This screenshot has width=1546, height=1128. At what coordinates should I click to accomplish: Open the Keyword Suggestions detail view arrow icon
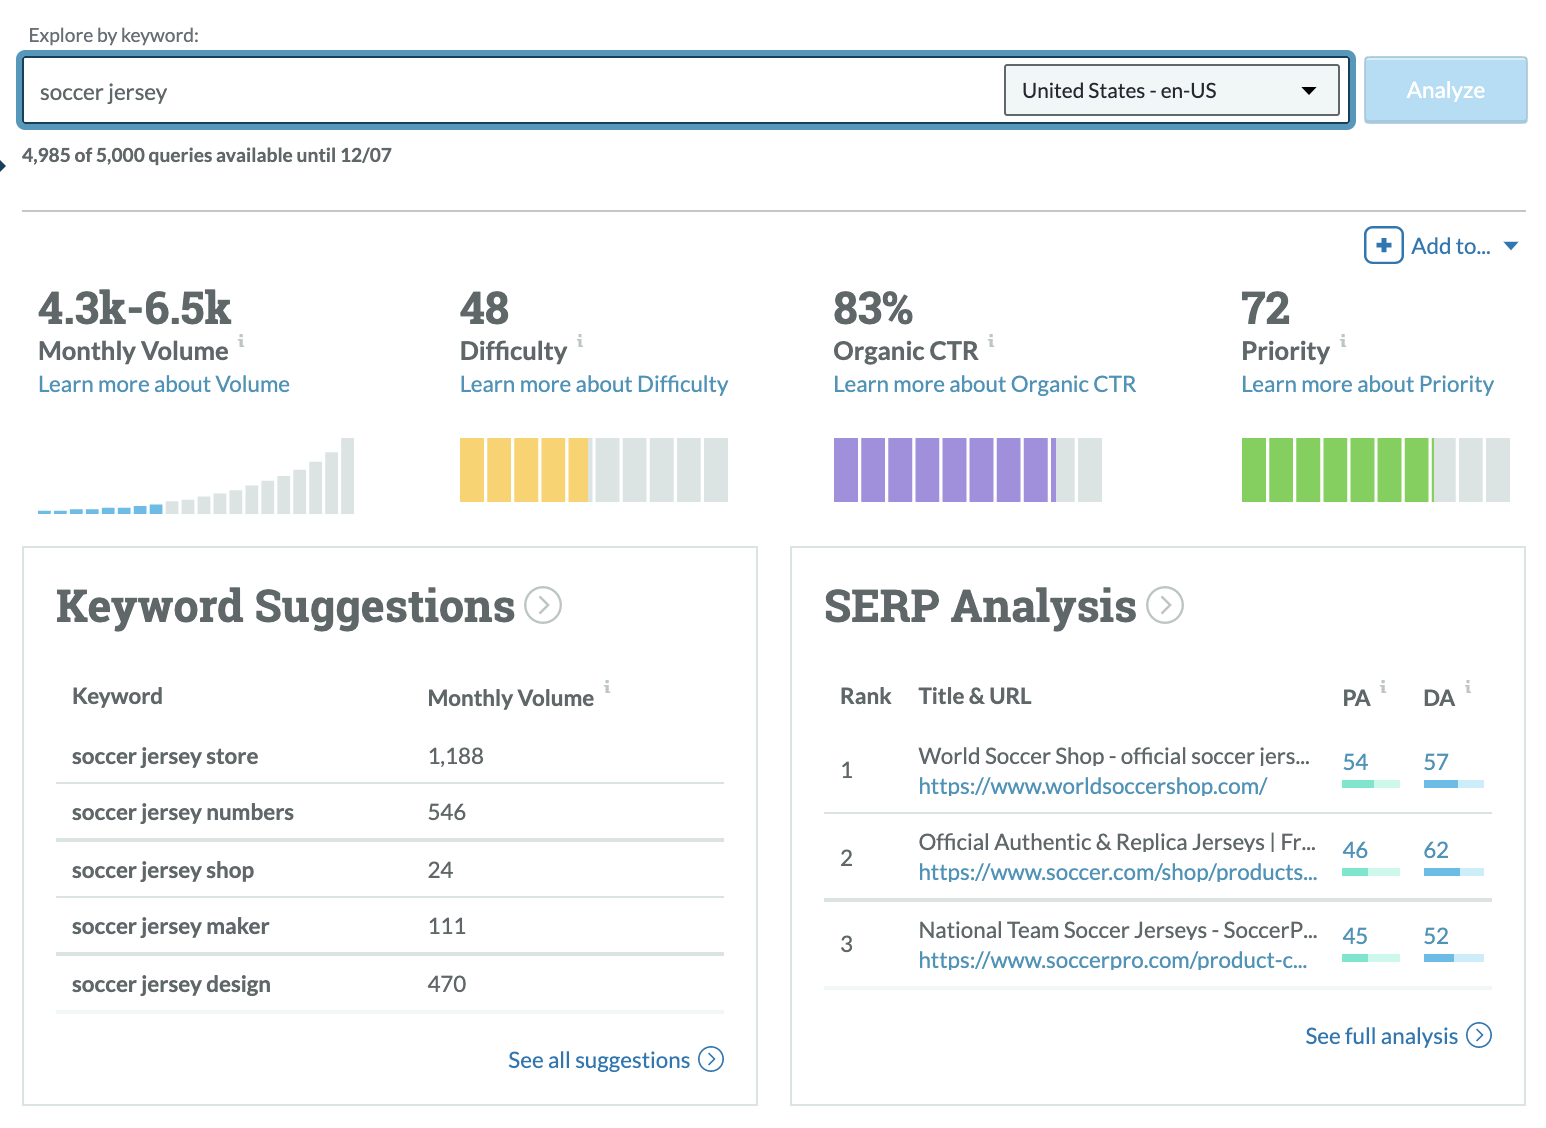click(542, 605)
